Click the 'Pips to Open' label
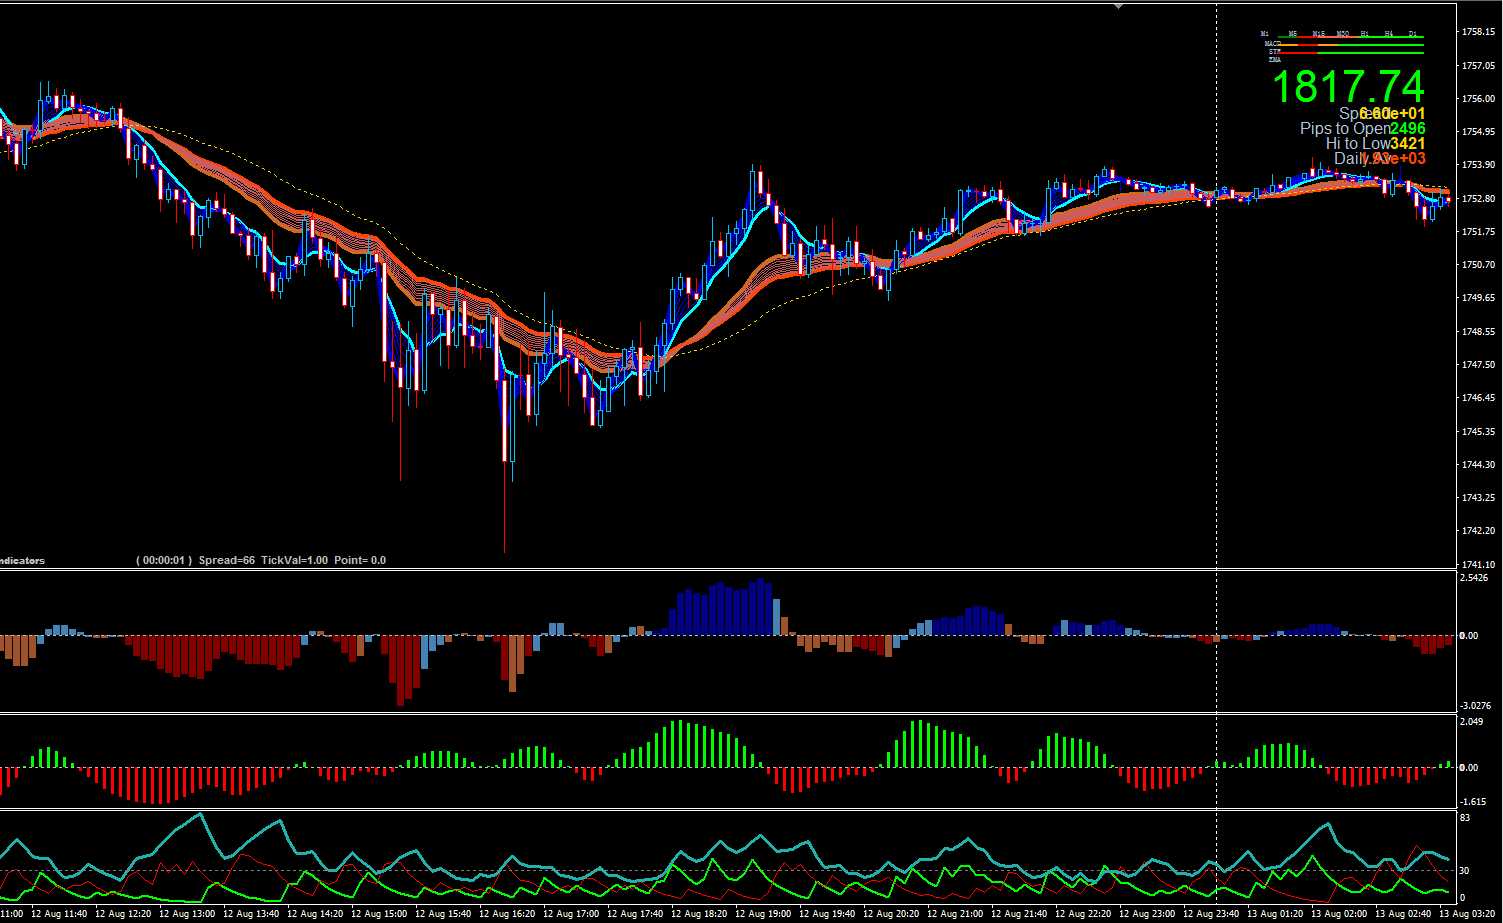 [x=1344, y=129]
